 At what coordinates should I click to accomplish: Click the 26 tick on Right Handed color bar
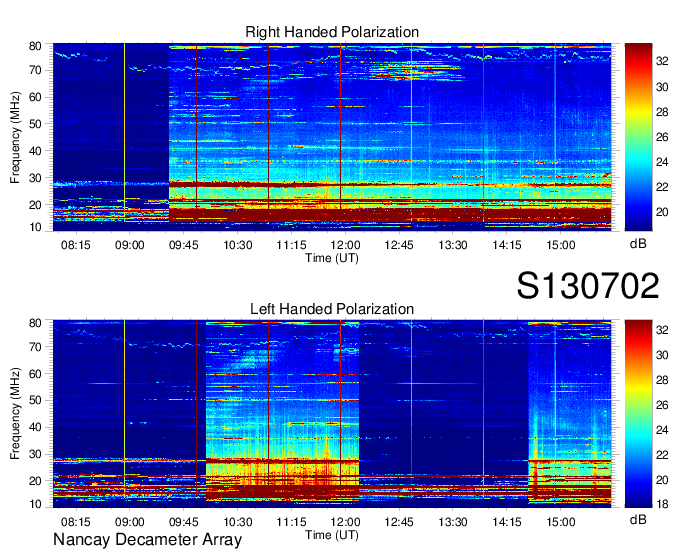[x=662, y=137]
